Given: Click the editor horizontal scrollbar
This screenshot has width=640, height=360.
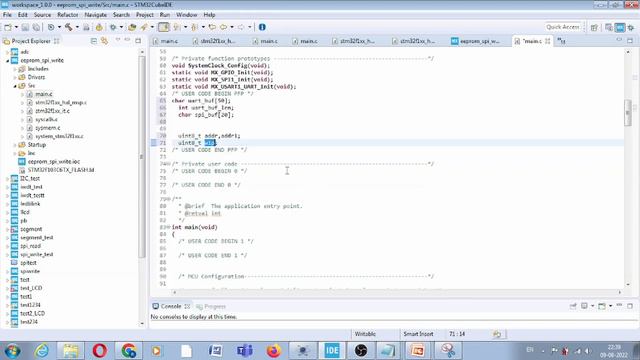Looking at the screenshot, I should (396, 292).
